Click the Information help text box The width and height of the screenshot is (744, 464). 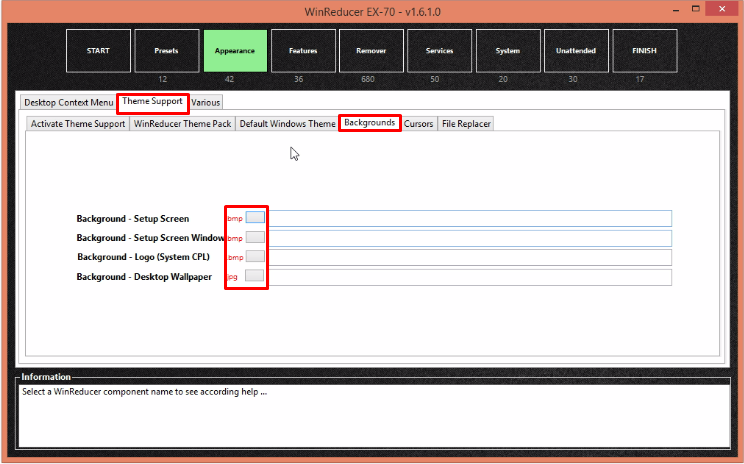click(x=374, y=416)
